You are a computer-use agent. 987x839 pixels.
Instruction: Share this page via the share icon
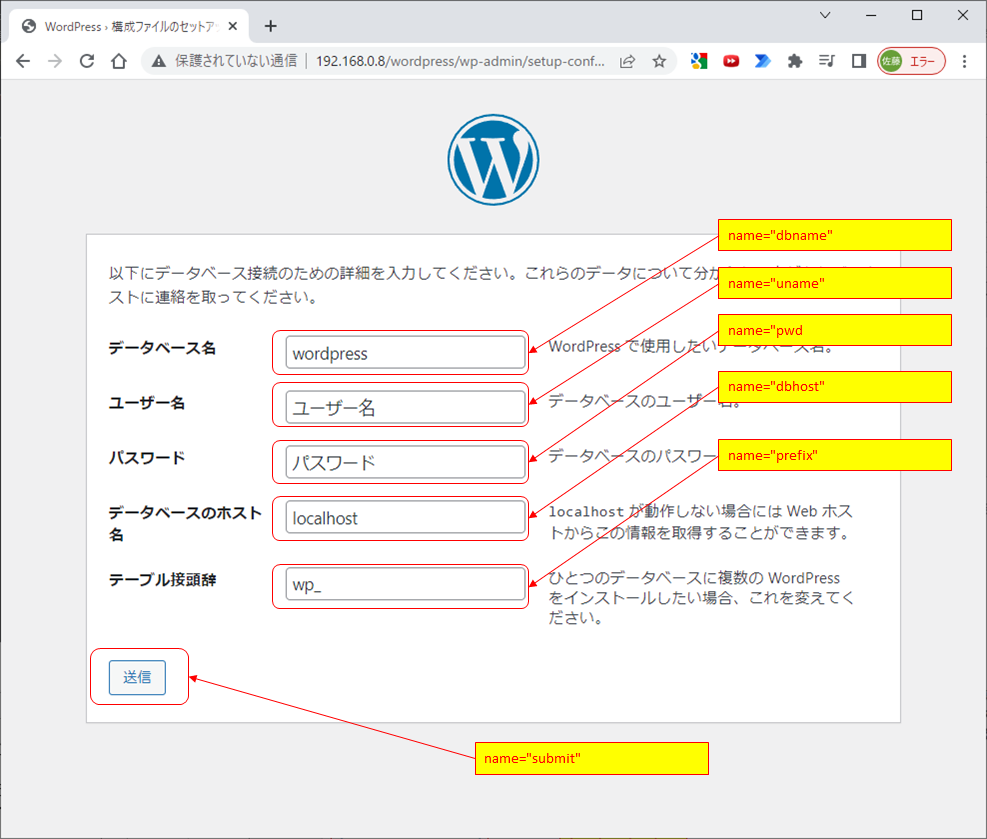point(628,61)
